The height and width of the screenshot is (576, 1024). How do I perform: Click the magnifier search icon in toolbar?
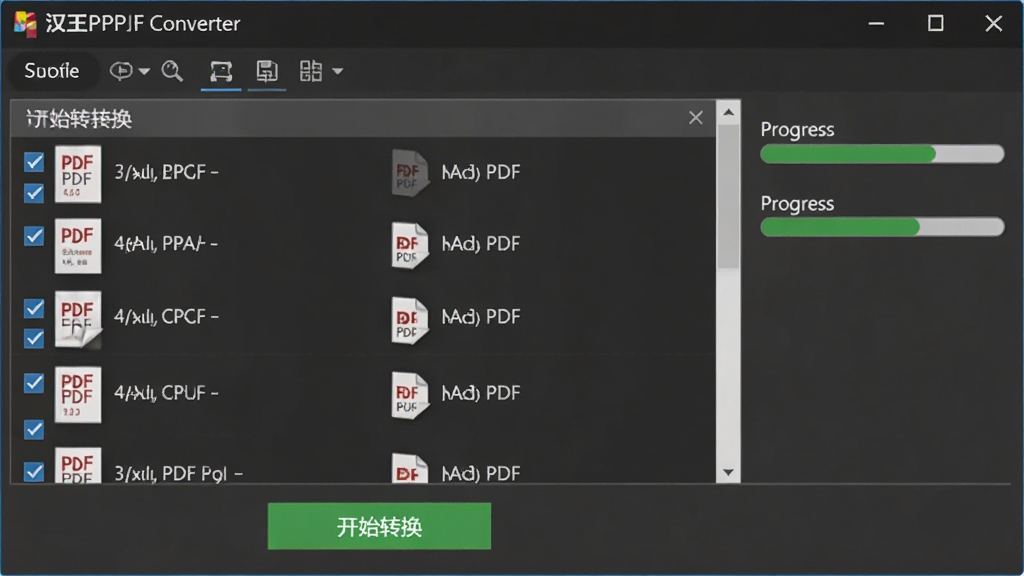tap(172, 71)
